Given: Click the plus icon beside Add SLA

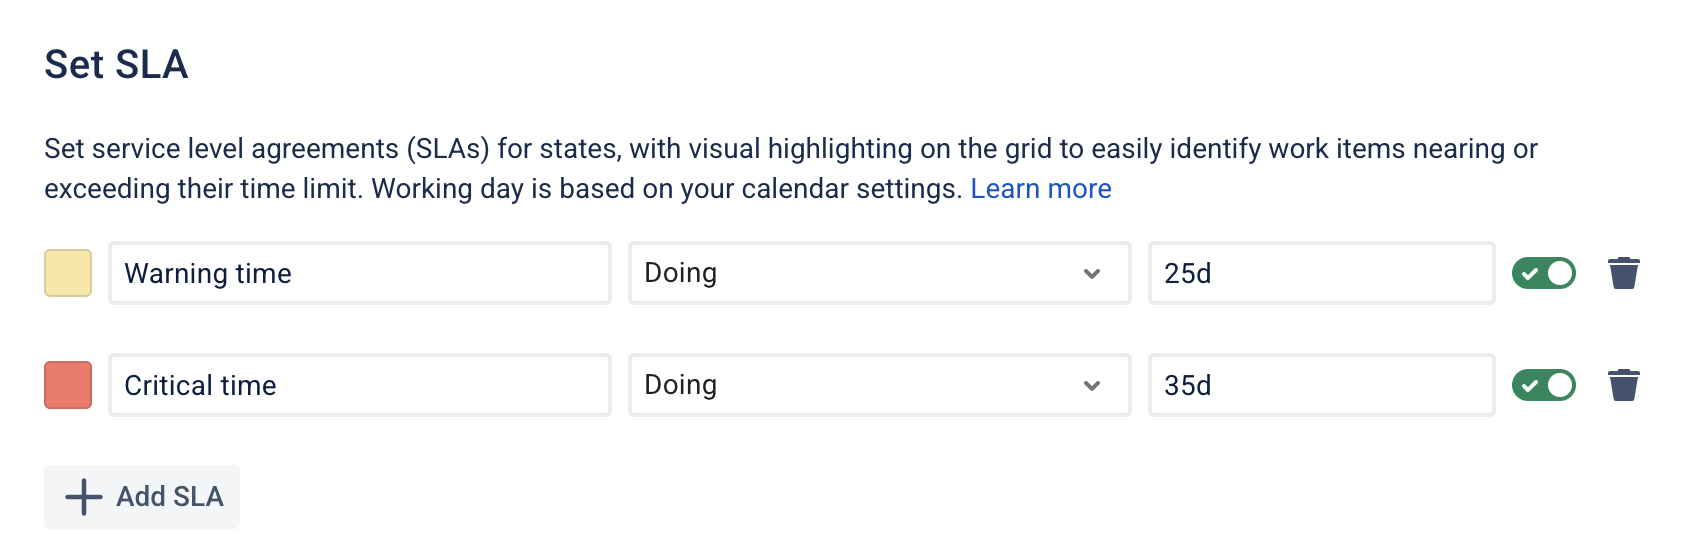Looking at the screenshot, I should pyautogui.click(x=84, y=497).
